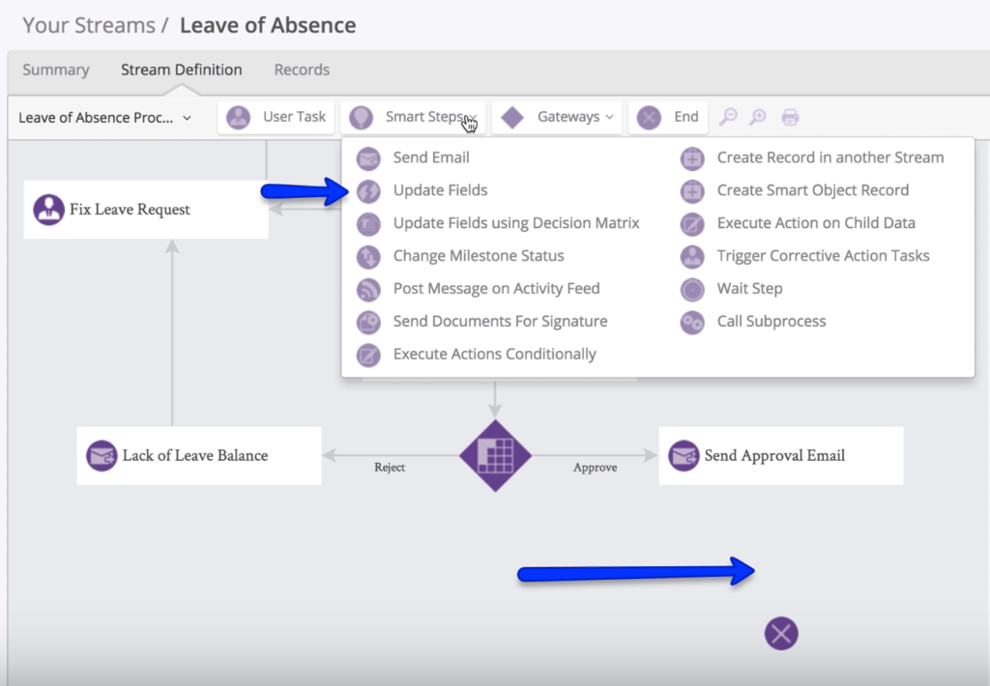
Task: Print the stream definition
Action: tap(790, 117)
